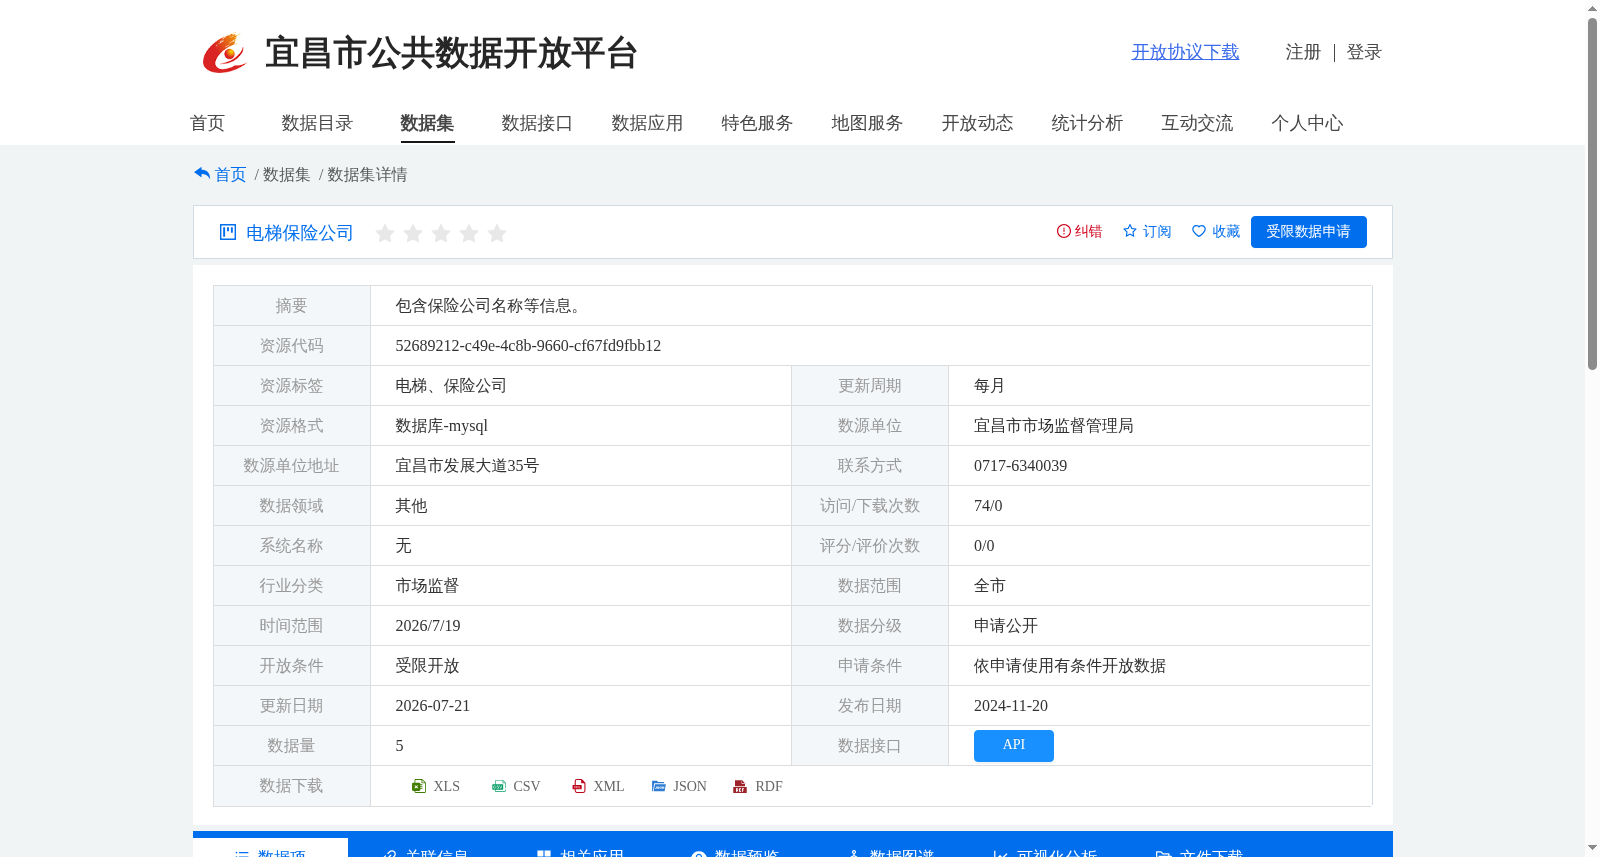Select the 数据集 navigation tab
This screenshot has width=1600, height=857.
[427, 123]
